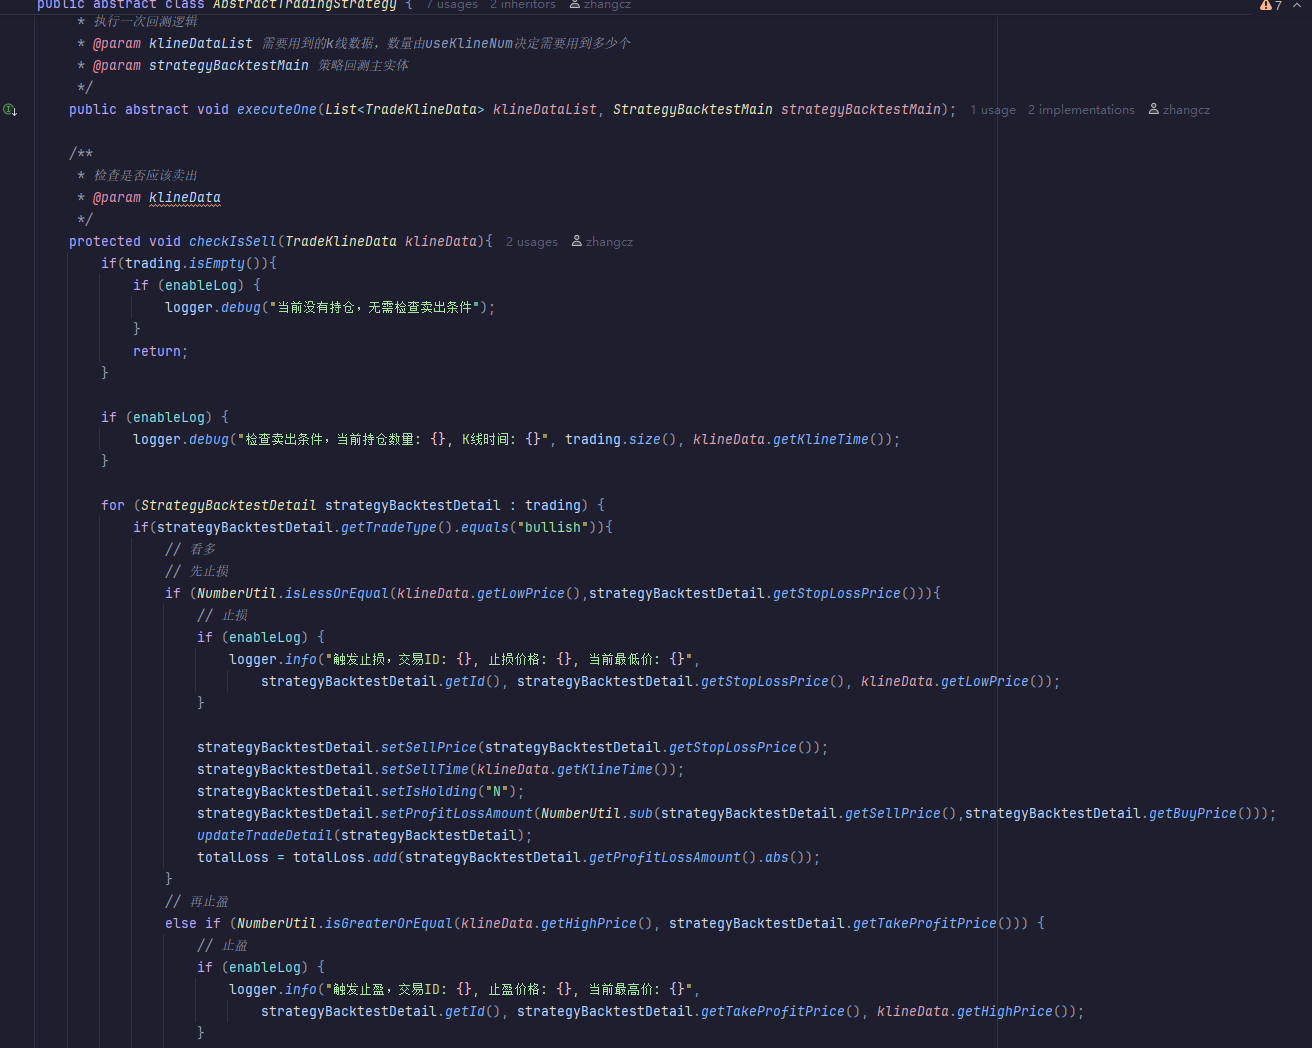The height and width of the screenshot is (1048, 1312).
Task: Click the "bullish" string literal
Action: pos(553,528)
